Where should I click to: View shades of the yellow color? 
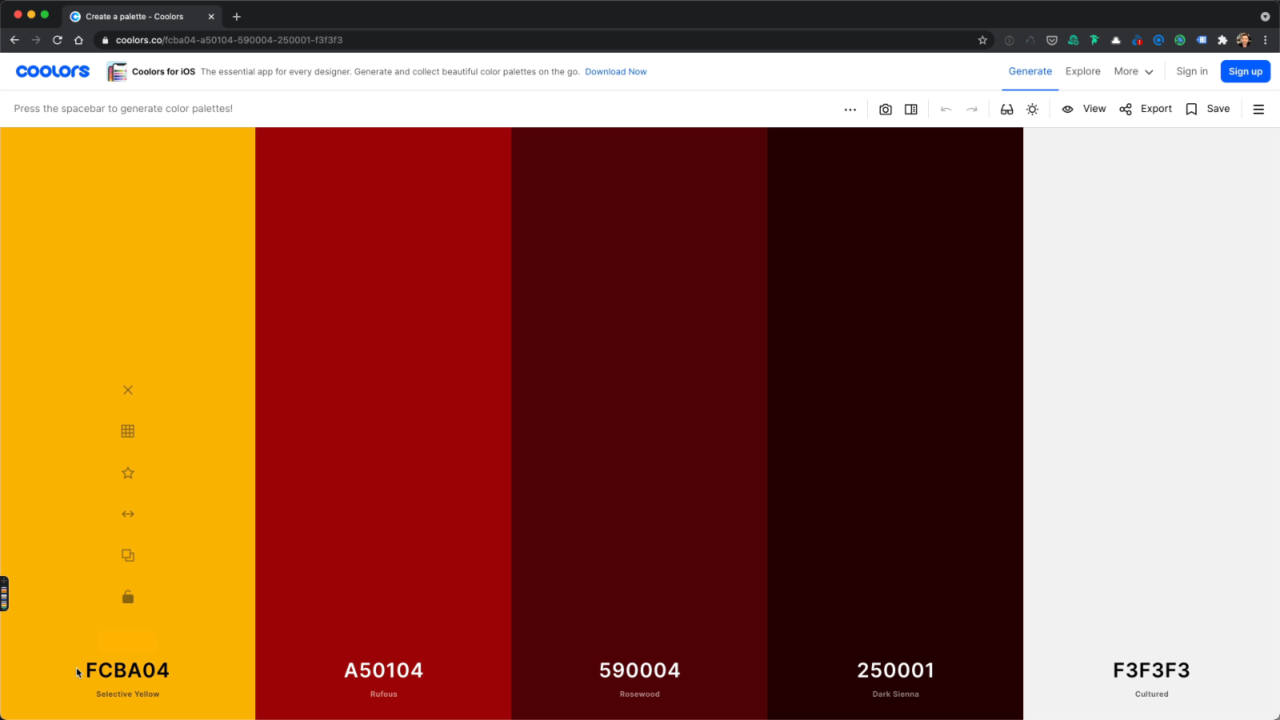(x=128, y=431)
